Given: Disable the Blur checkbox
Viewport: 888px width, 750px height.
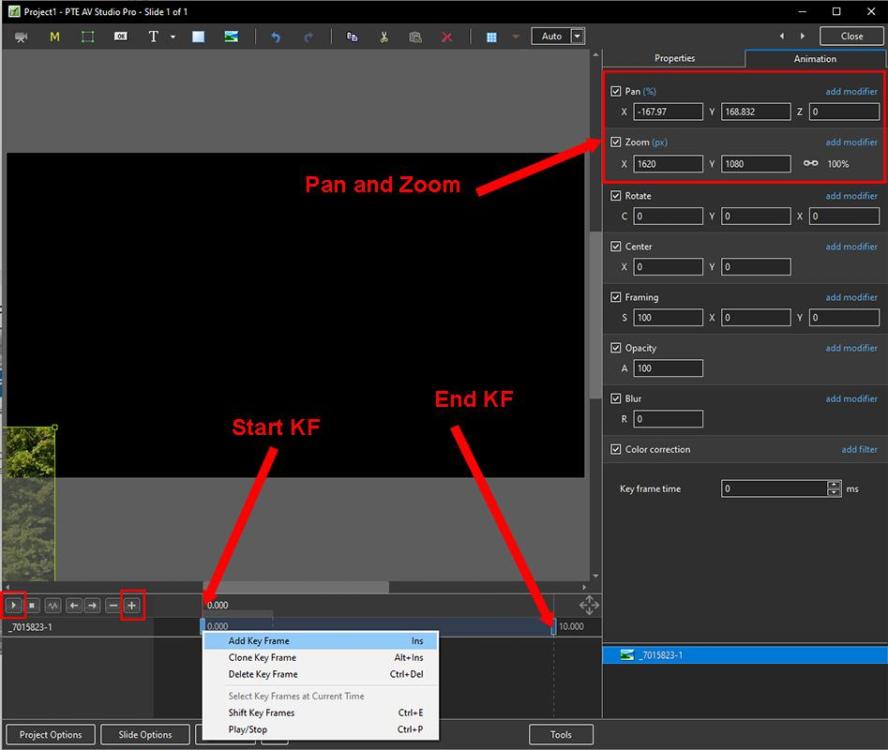Looking at the screenshot, I should (616, 398).
